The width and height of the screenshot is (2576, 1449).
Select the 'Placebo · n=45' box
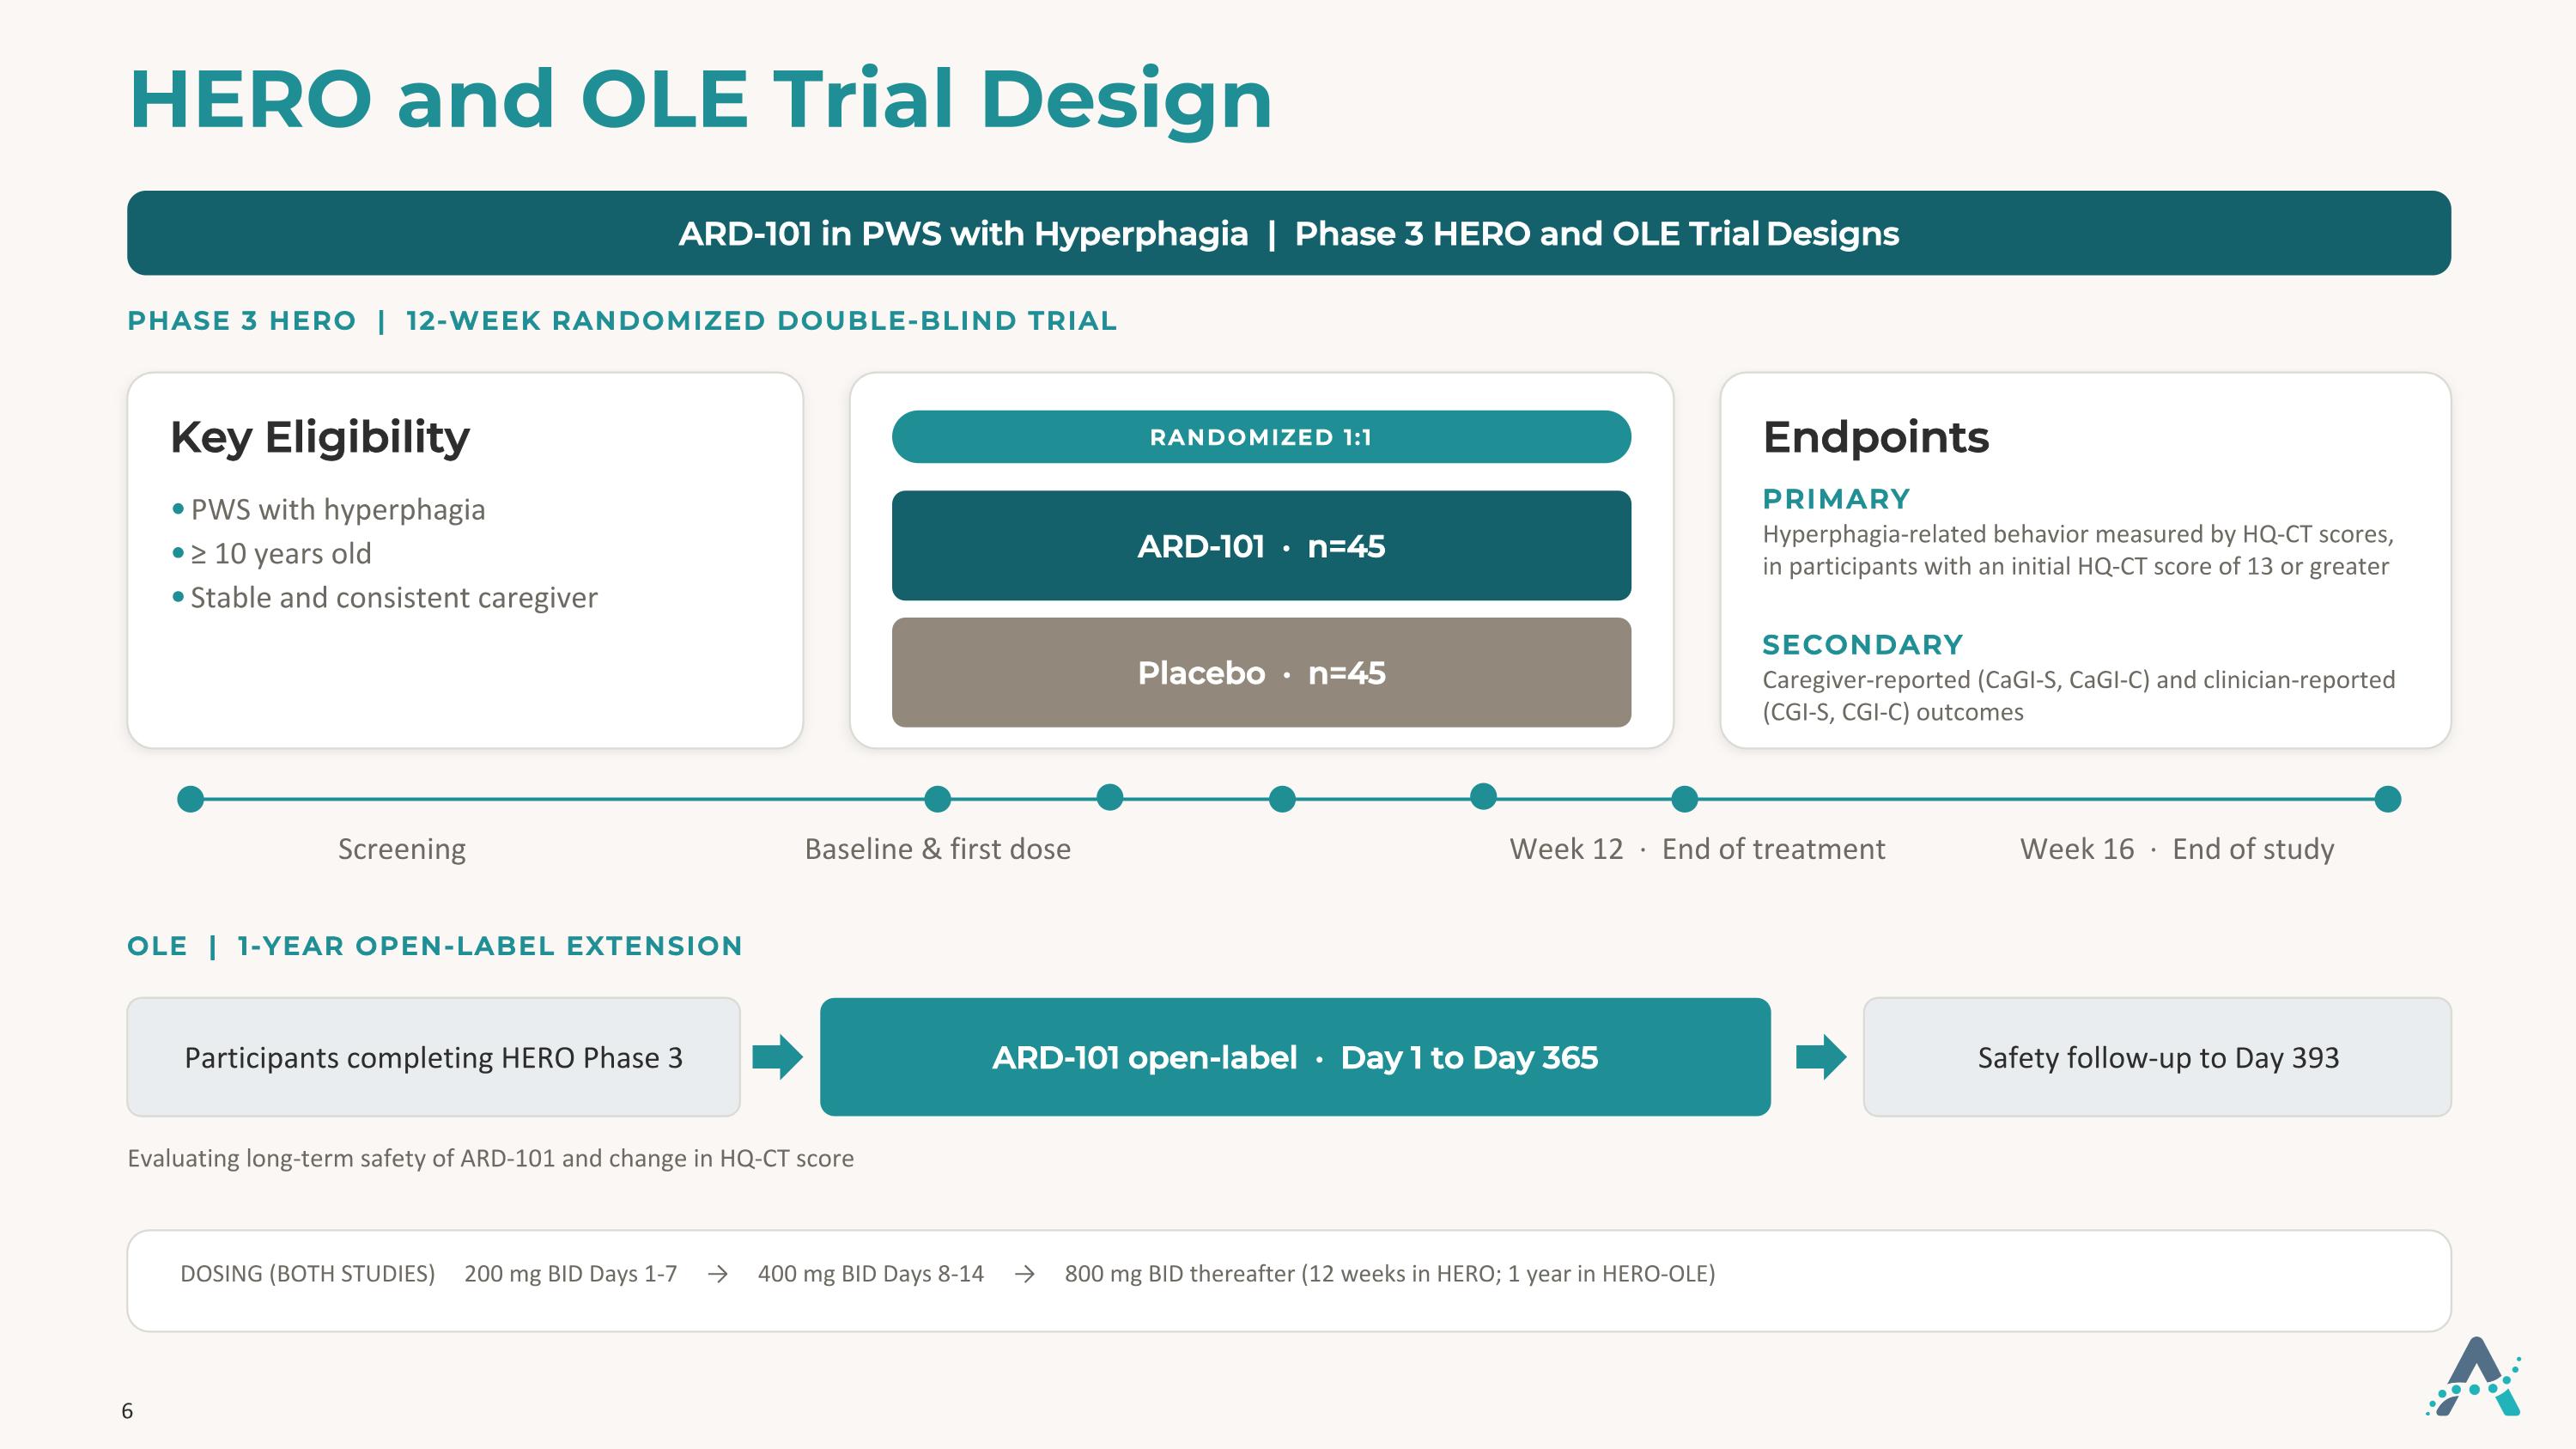[x=1261, y=672]
